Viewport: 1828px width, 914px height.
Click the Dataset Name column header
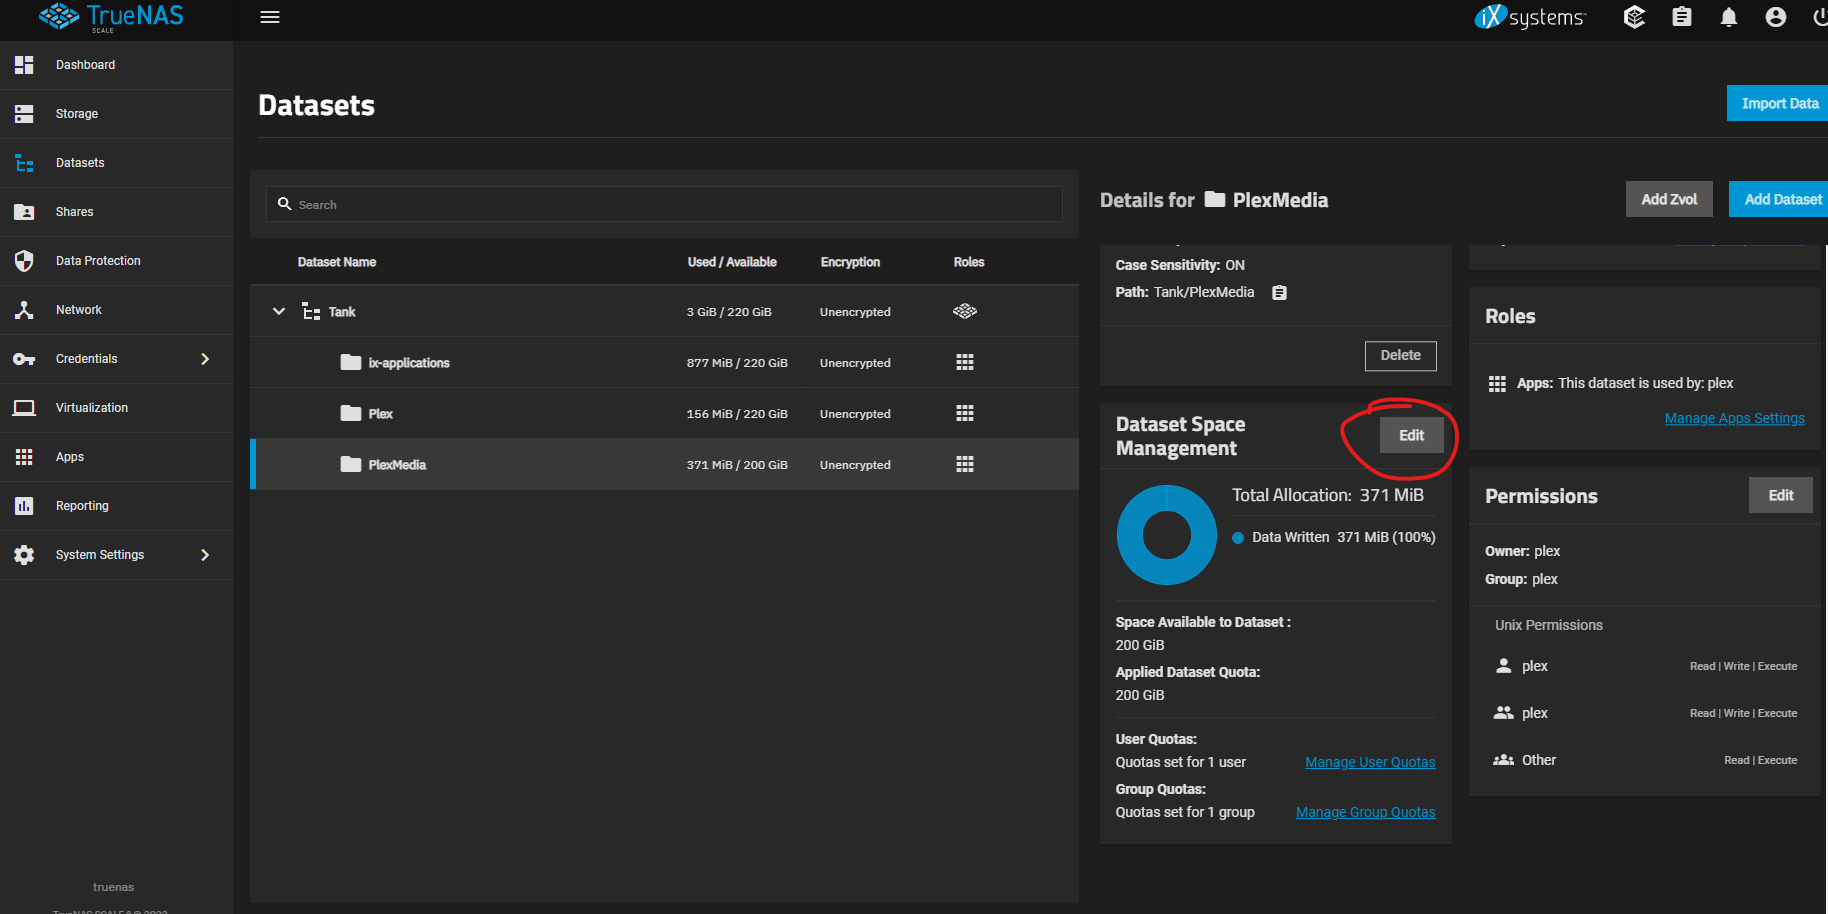(x=337, y=262)
